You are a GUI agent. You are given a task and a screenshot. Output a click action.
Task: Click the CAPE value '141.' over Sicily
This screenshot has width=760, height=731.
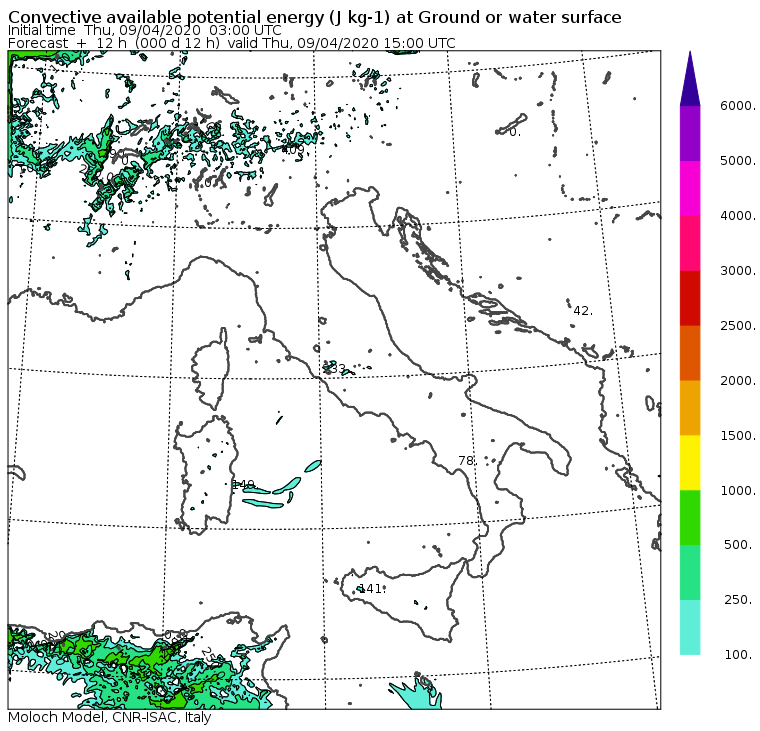(372, 589)
